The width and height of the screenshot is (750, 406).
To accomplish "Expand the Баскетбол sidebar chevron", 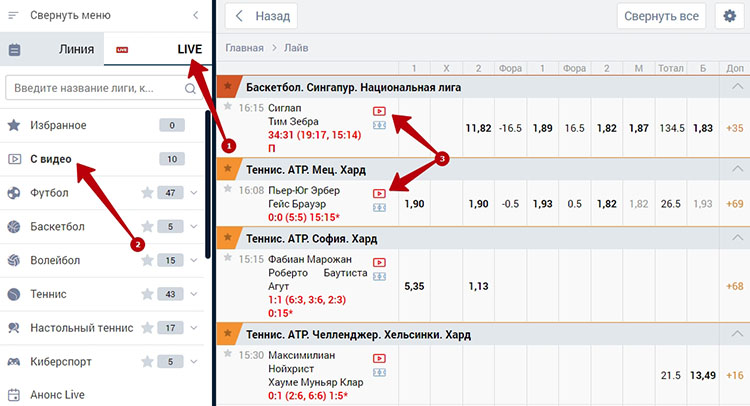I will (x=194, y=227).
